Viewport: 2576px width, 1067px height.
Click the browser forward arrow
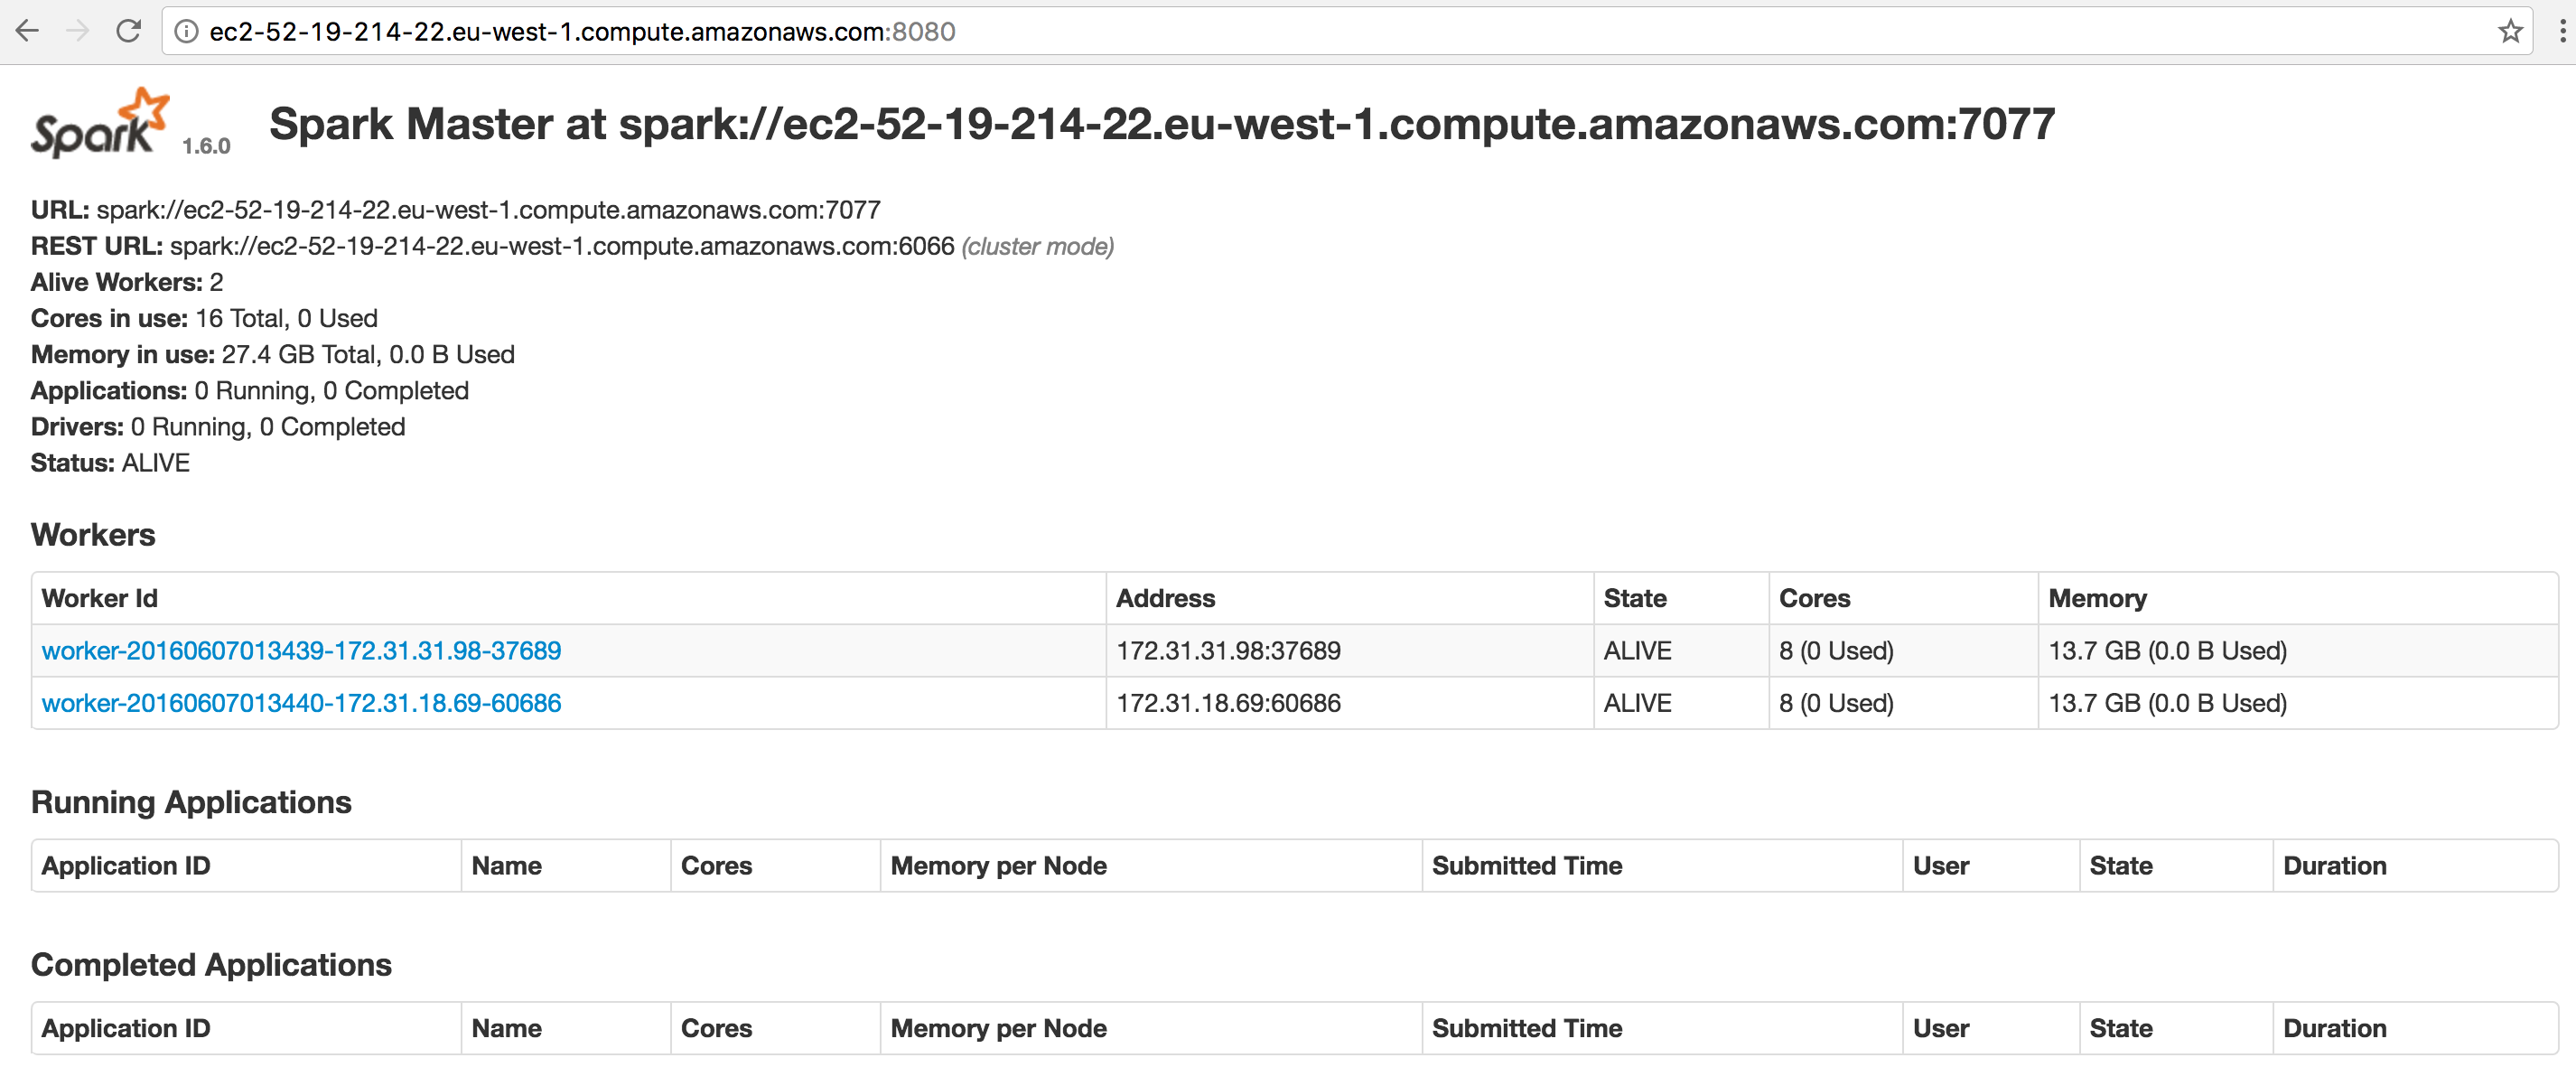77,31
